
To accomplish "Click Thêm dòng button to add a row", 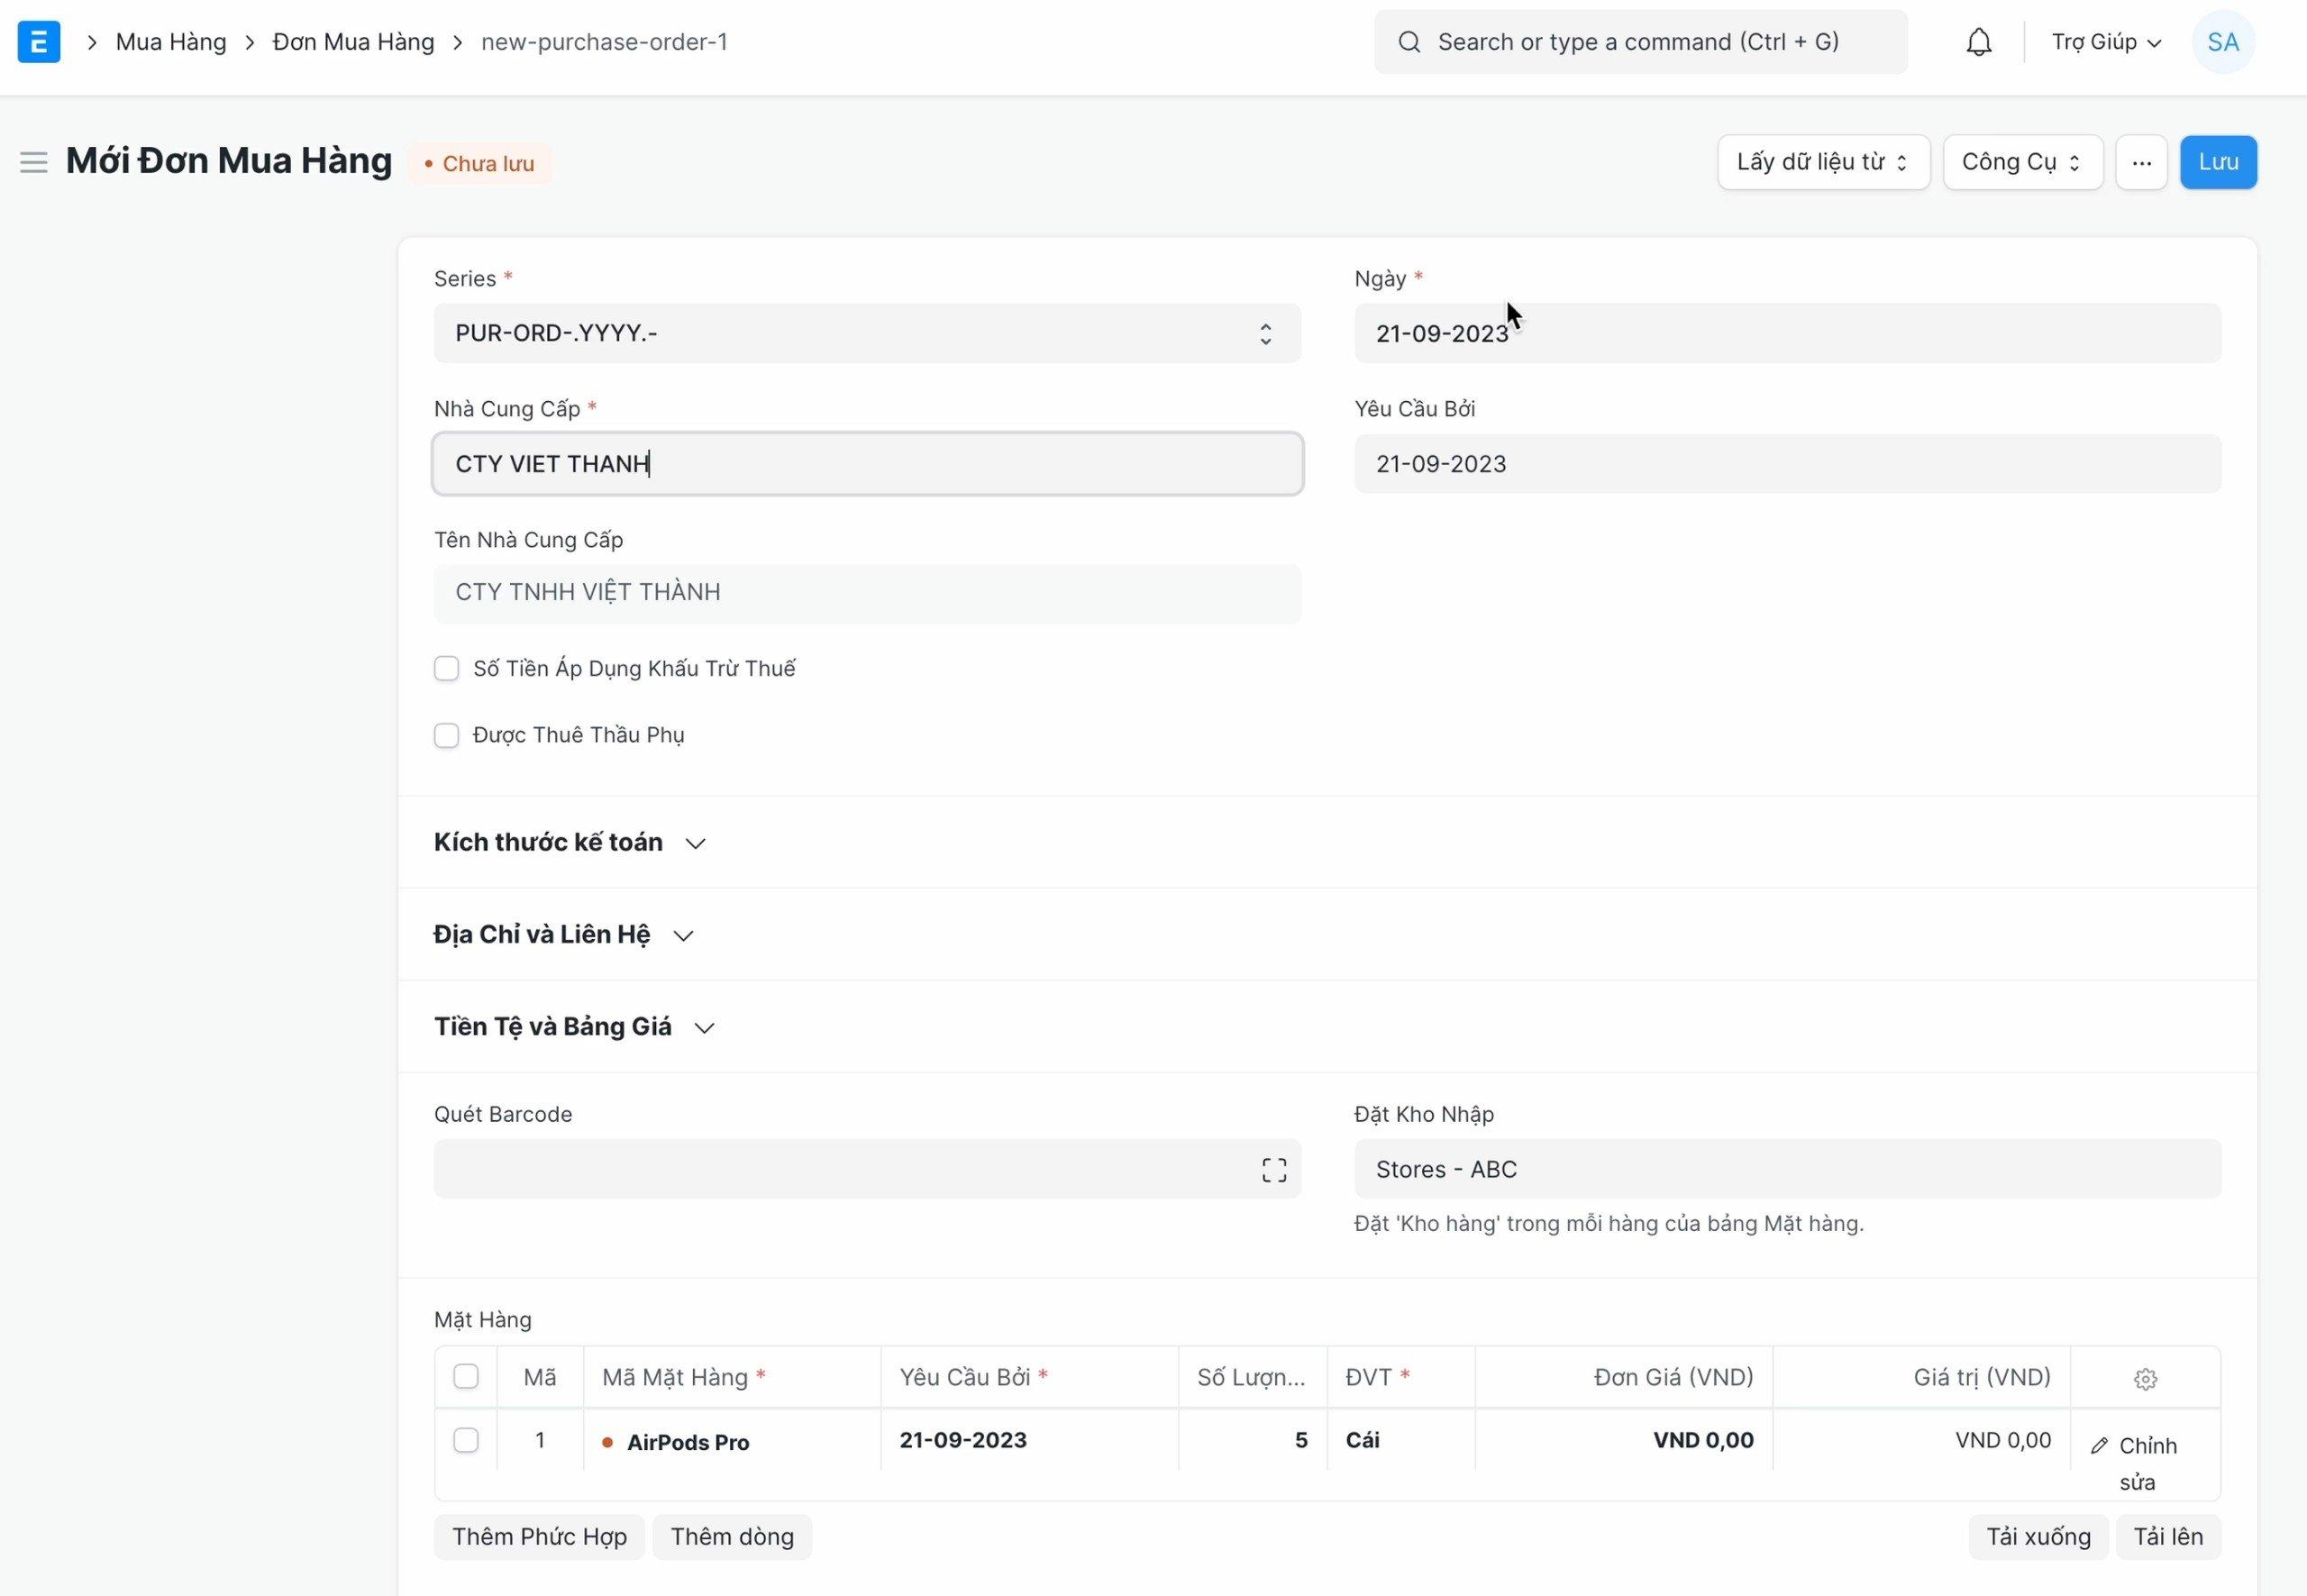I will tap(731, 1537).
